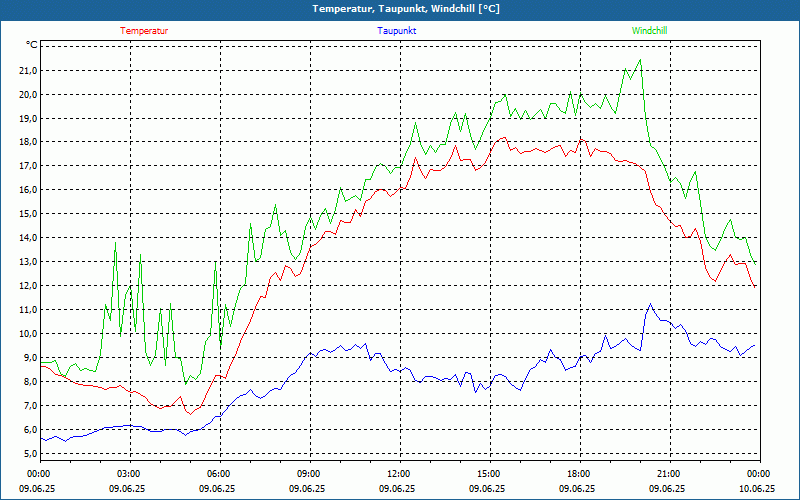Click the 06:00 time axis label
Image resolution: width=800 pixels, height=500 pixels.
[x=220, y=474]
